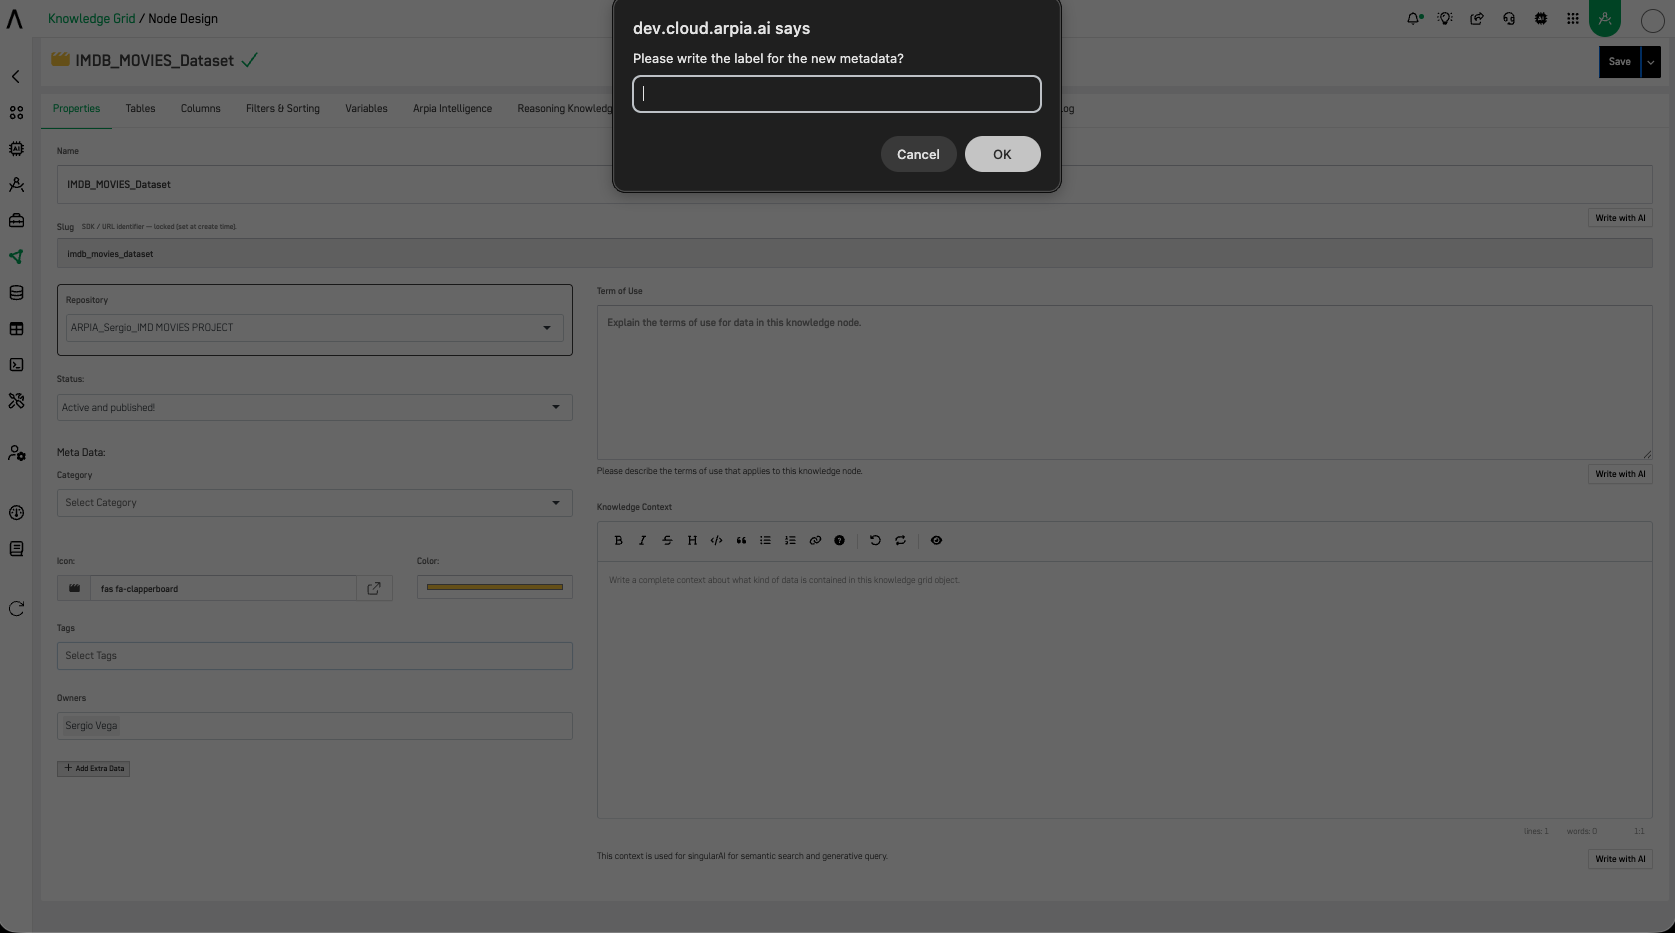Open the Repository dropdown
Viewport: 1675px width, 933px height.
[314, 327]
